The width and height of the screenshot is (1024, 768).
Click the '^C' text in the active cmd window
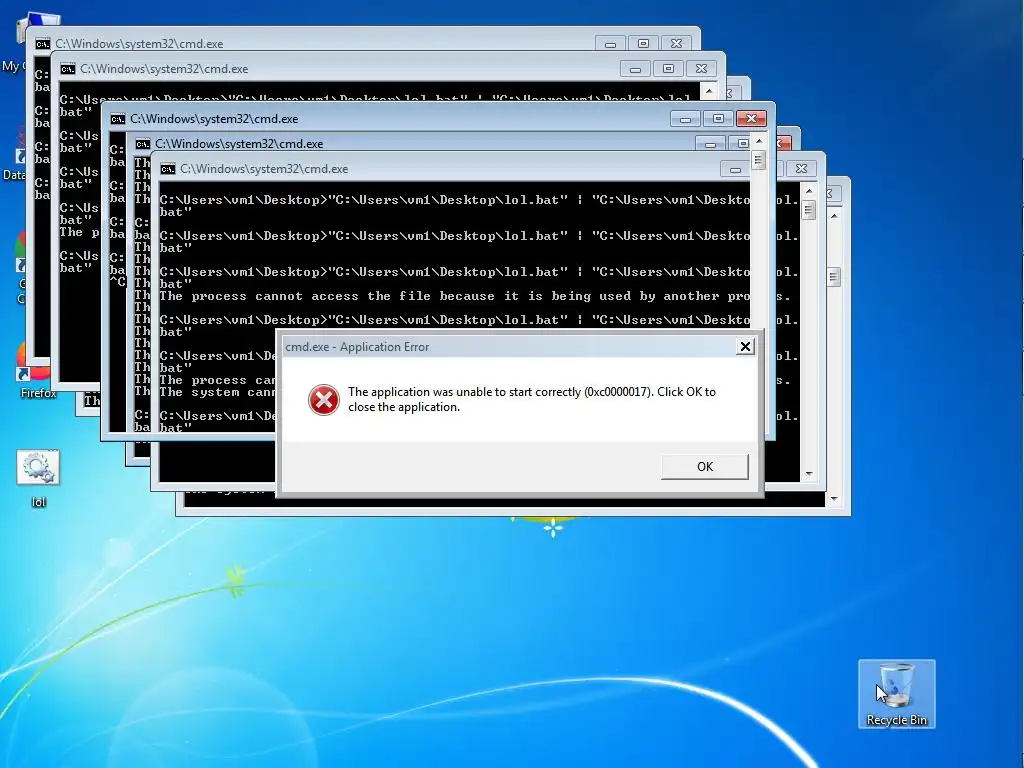[x=118, y=281]
